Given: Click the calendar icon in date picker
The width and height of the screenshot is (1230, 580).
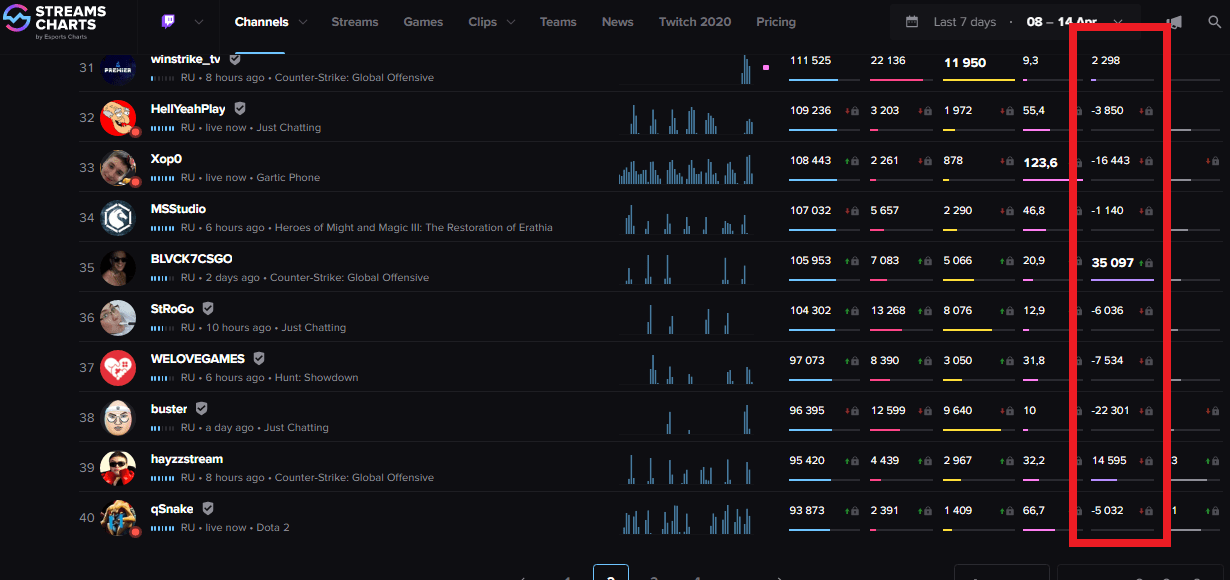Looking at the screenshot, I should click(912, 21).
